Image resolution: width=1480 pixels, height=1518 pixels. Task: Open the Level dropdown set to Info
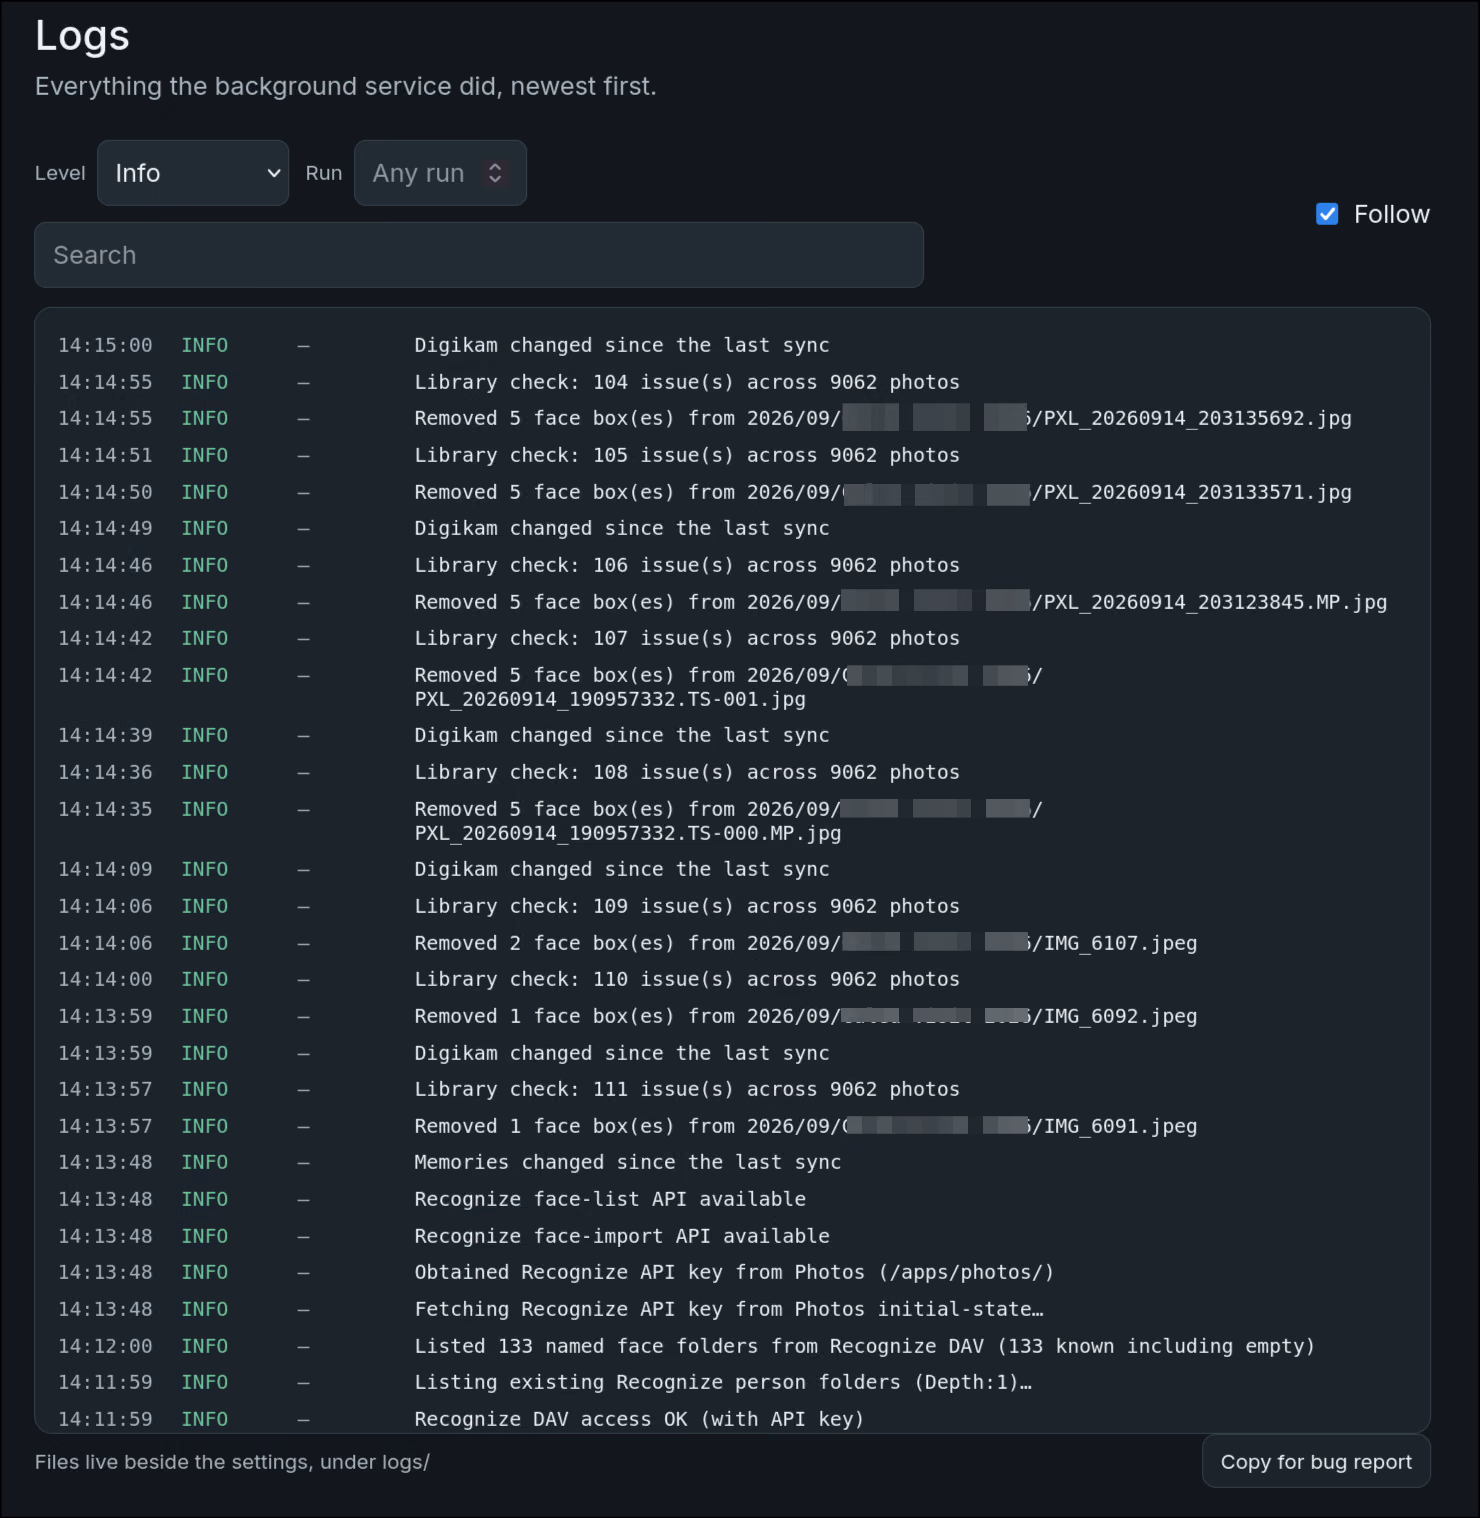pyautogui.click(x=193, y=173)
